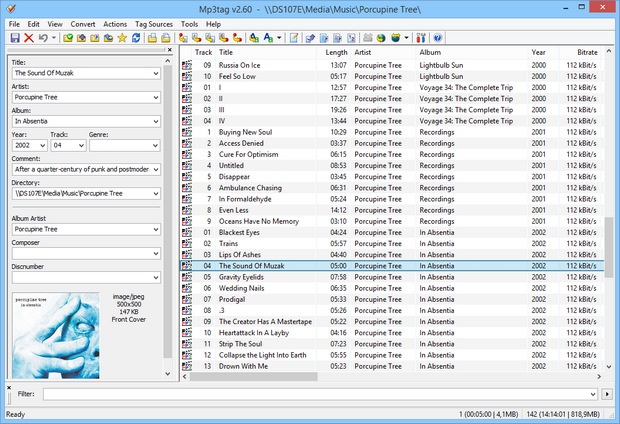Open the Filter history dropdown arrow

coord(593,394)
